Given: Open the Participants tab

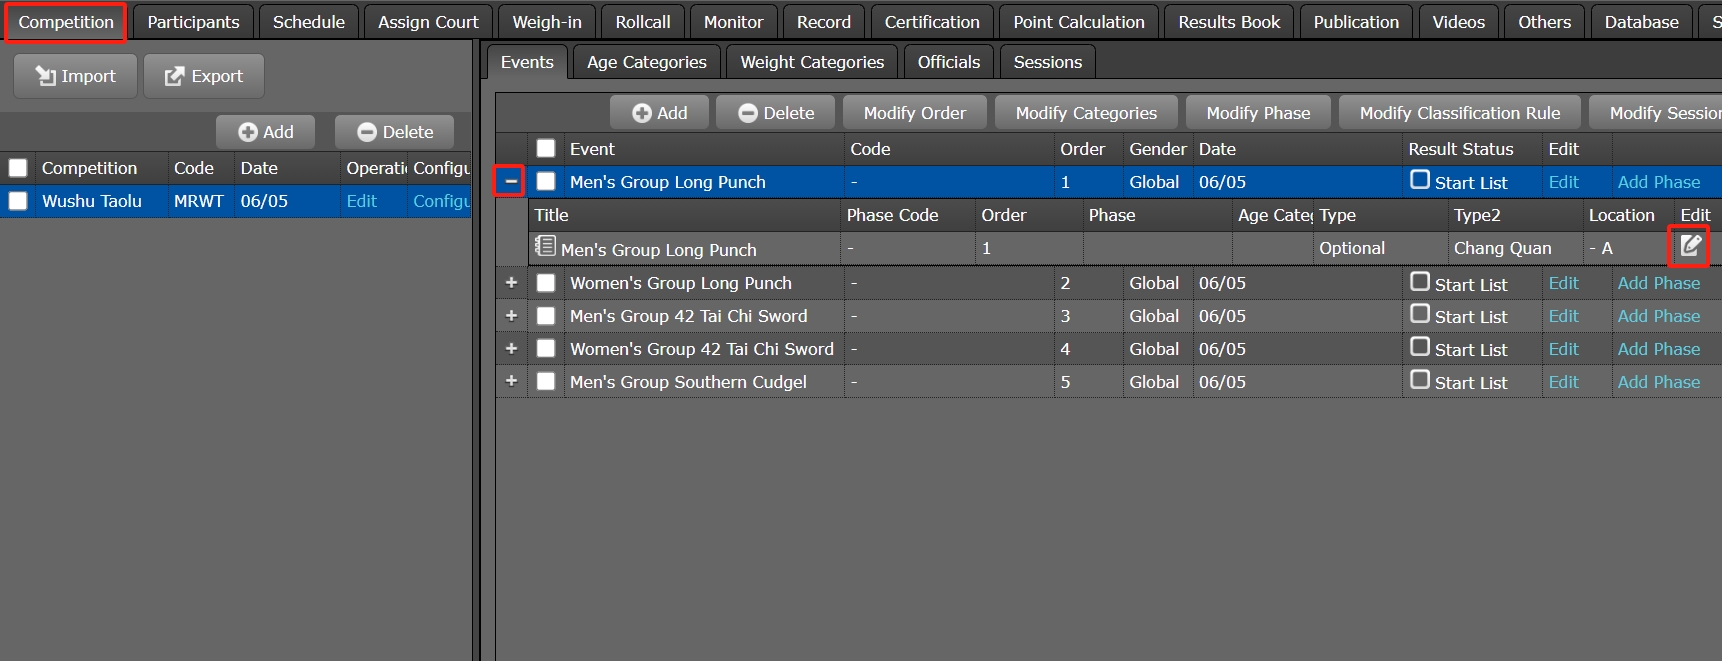Looking at the screenshot, I should pyautogui.click(x=193, y=22).
